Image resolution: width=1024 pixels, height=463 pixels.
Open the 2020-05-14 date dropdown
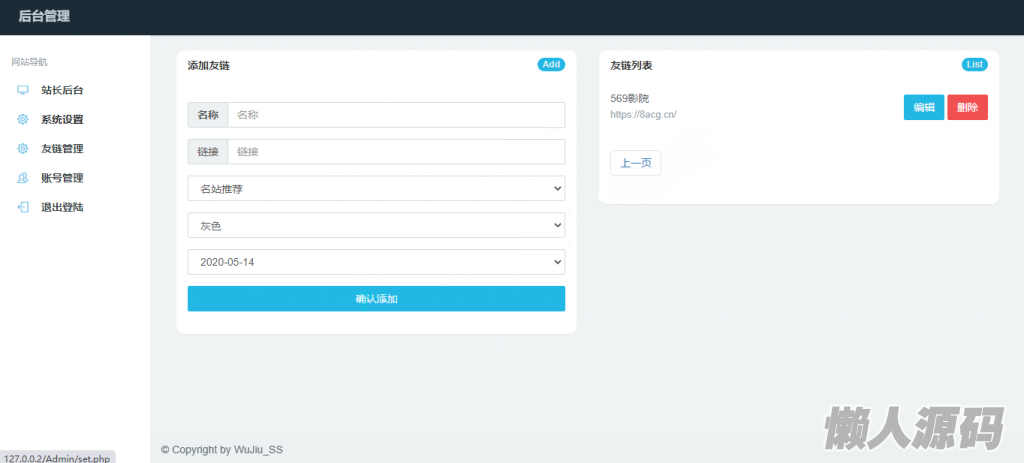(x=376, y=262)
